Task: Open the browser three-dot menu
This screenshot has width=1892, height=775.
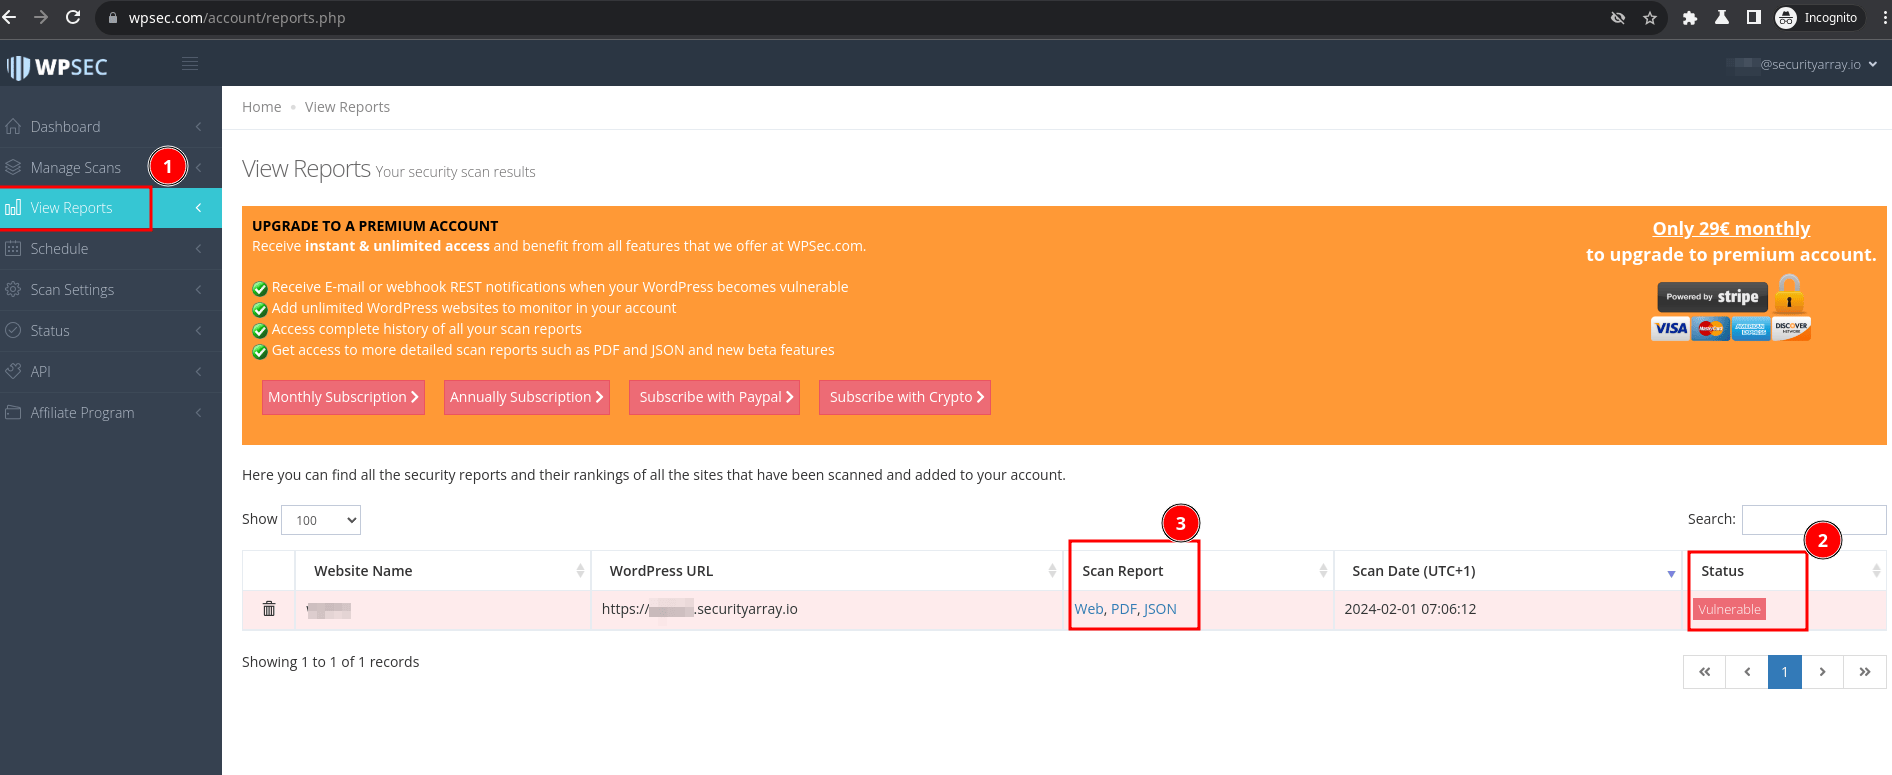Action: tap(1884, 18)
